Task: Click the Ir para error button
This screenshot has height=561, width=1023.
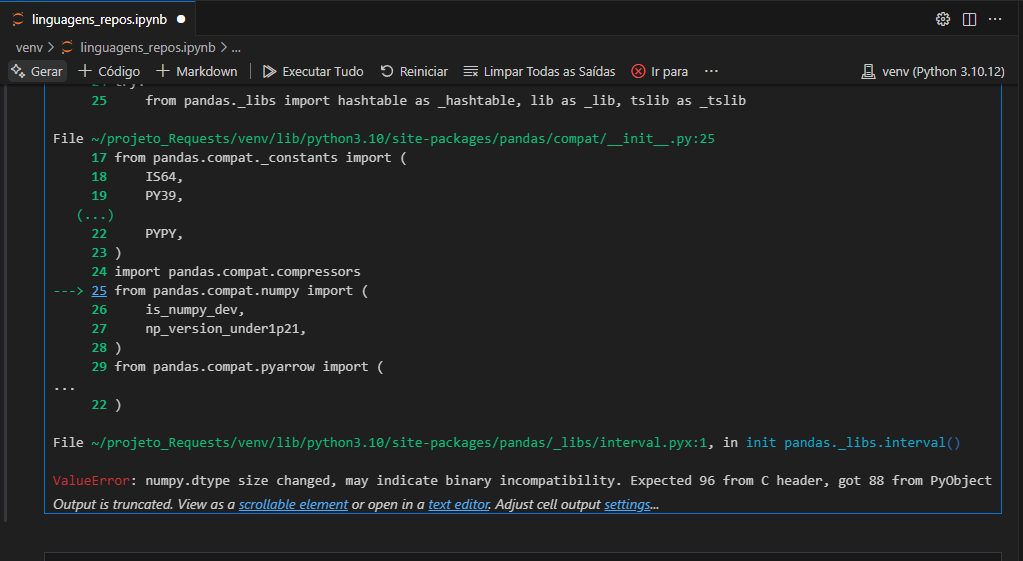Action: pyautogui.click(x=659, y=71)
